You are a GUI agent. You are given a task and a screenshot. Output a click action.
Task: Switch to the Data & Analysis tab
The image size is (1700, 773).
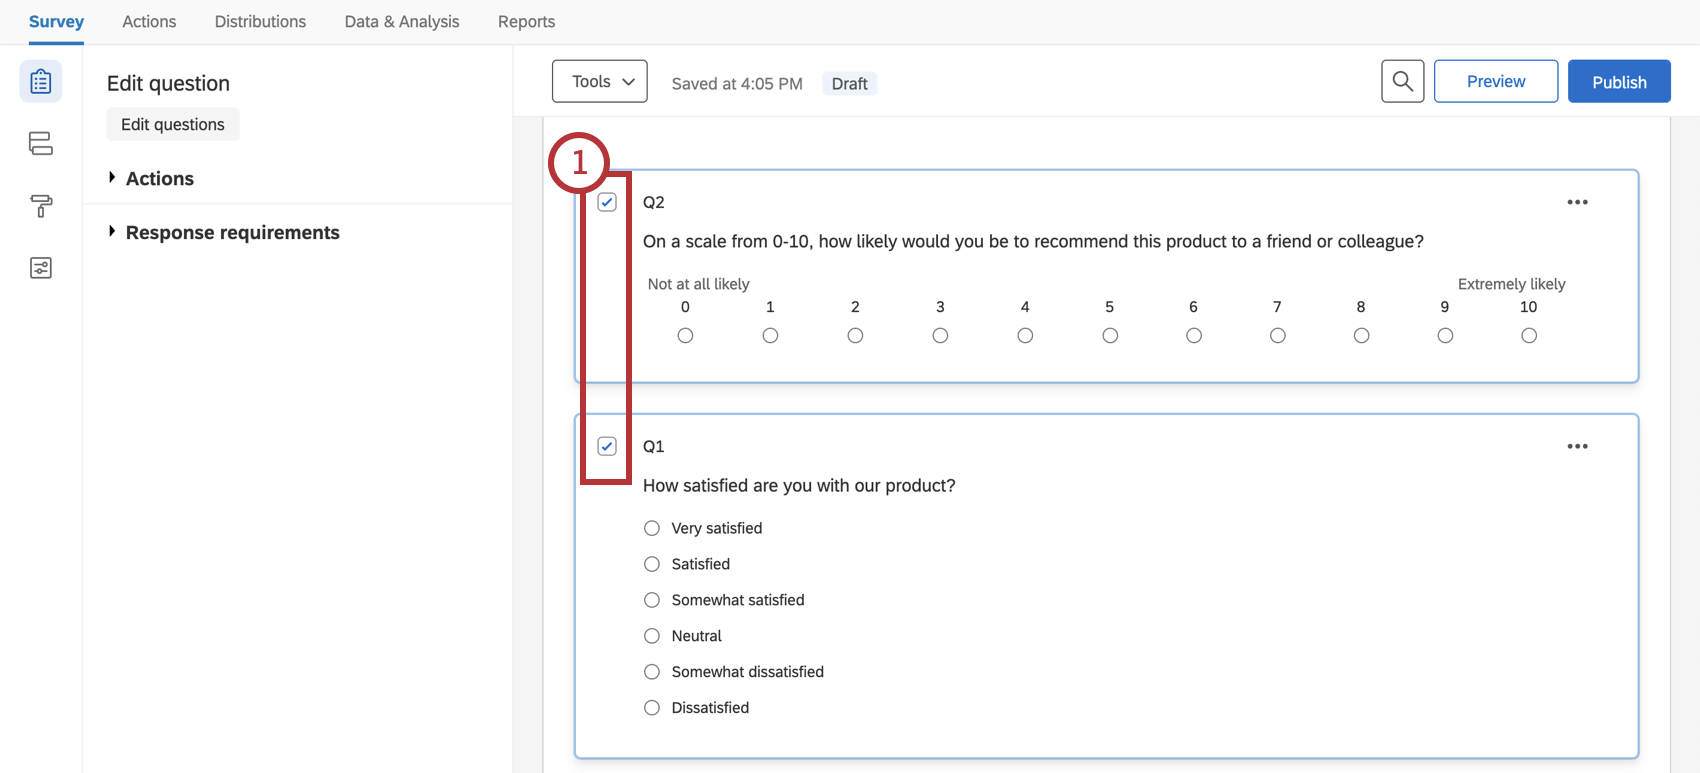tap(402, 21)
